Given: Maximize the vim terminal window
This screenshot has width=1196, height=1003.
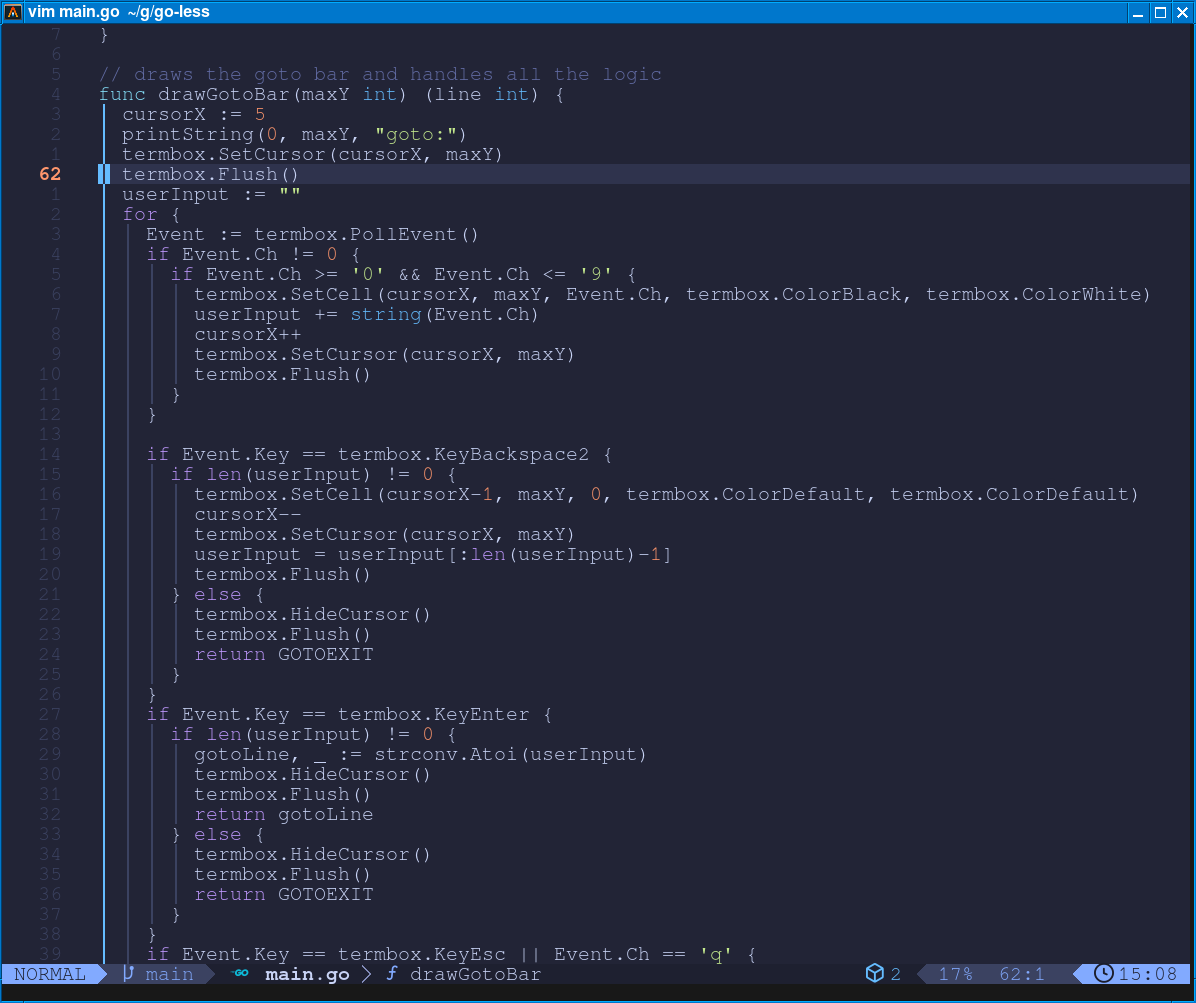Looking at the screenshot, I should click(x=1160, y=13).
